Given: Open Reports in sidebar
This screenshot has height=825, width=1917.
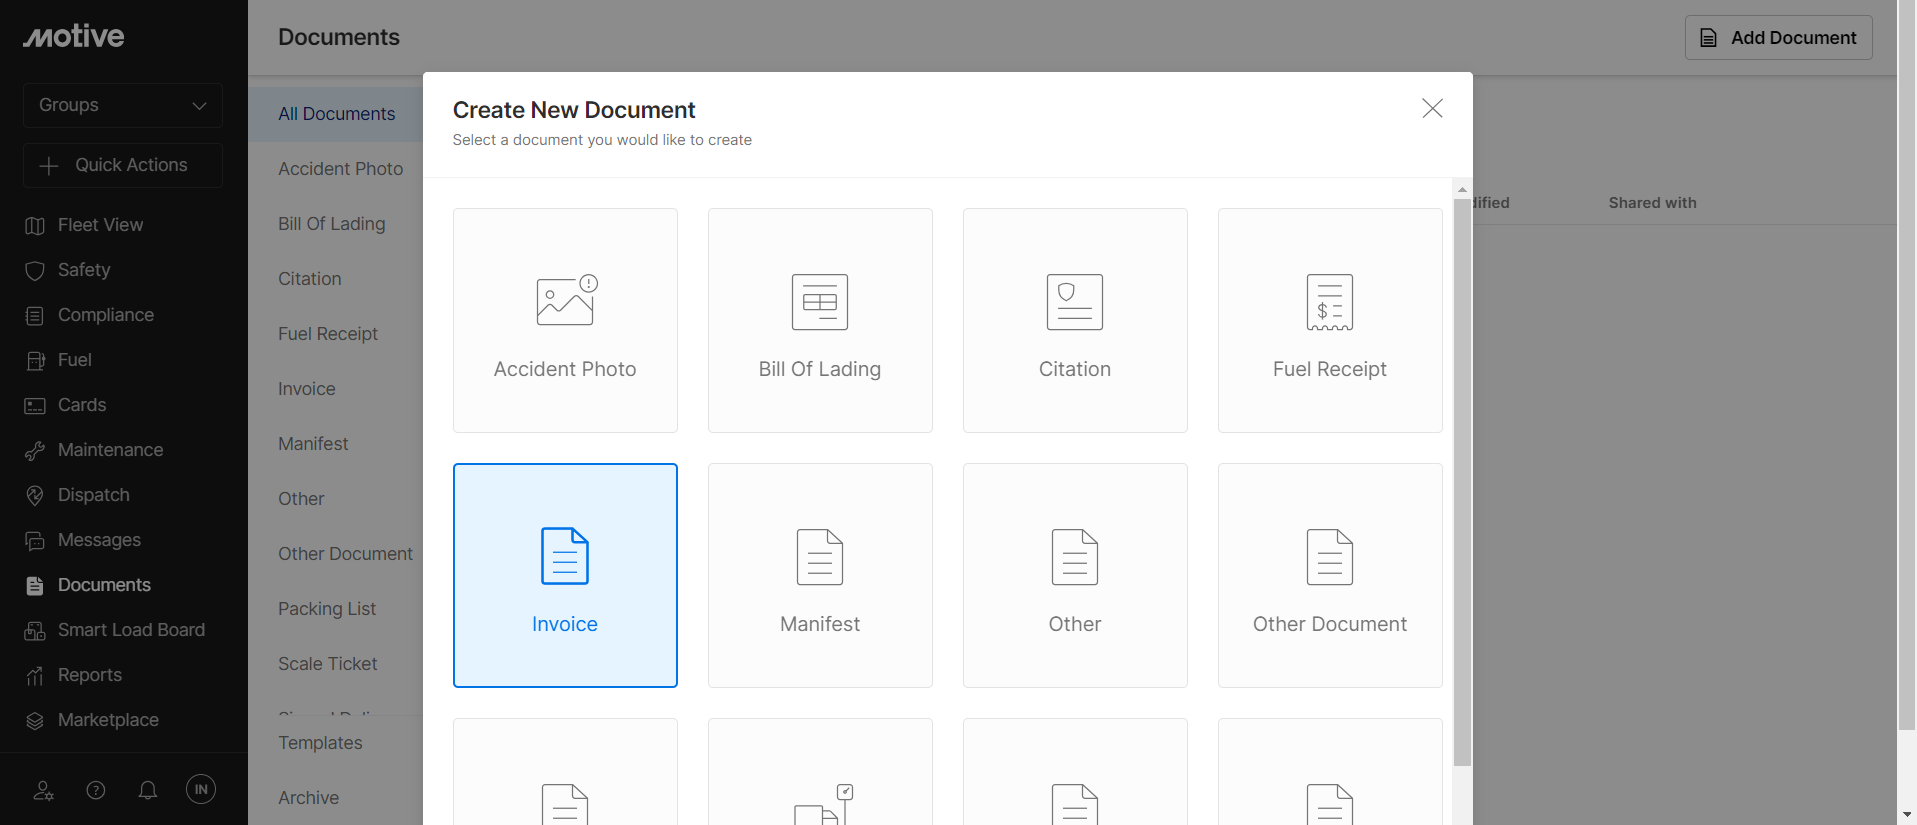Looking at the screenshot, I should 90,675.
